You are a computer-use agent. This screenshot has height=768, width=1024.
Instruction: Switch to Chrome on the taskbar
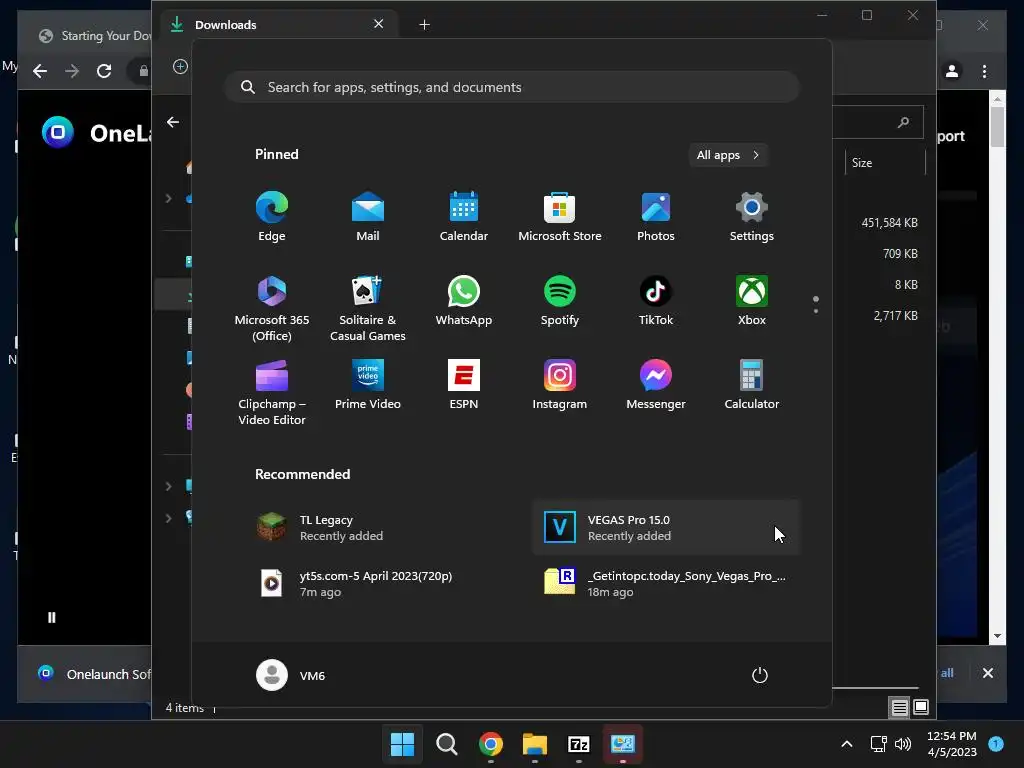click(x=491, y=744)
